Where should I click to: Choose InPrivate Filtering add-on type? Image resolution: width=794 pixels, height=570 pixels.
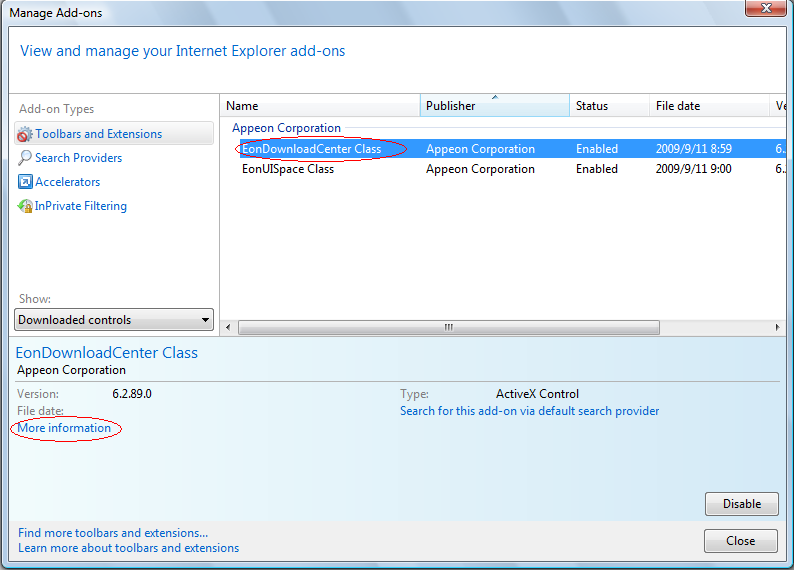click(81, 206)
